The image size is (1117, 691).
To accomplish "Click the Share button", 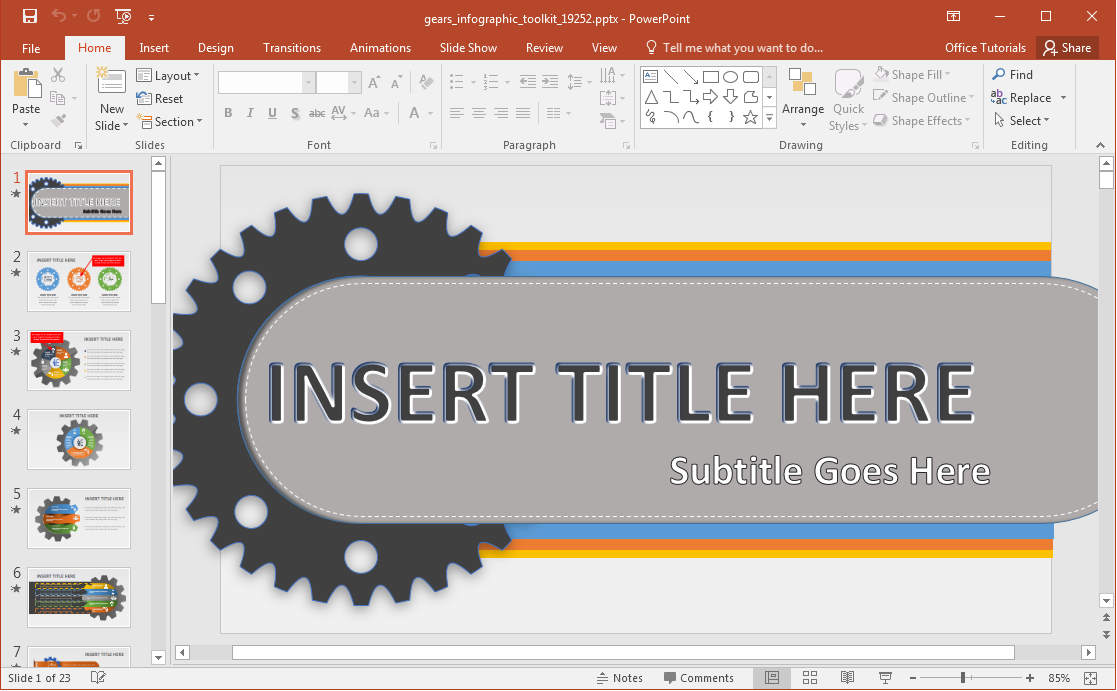I will 1067,48.
